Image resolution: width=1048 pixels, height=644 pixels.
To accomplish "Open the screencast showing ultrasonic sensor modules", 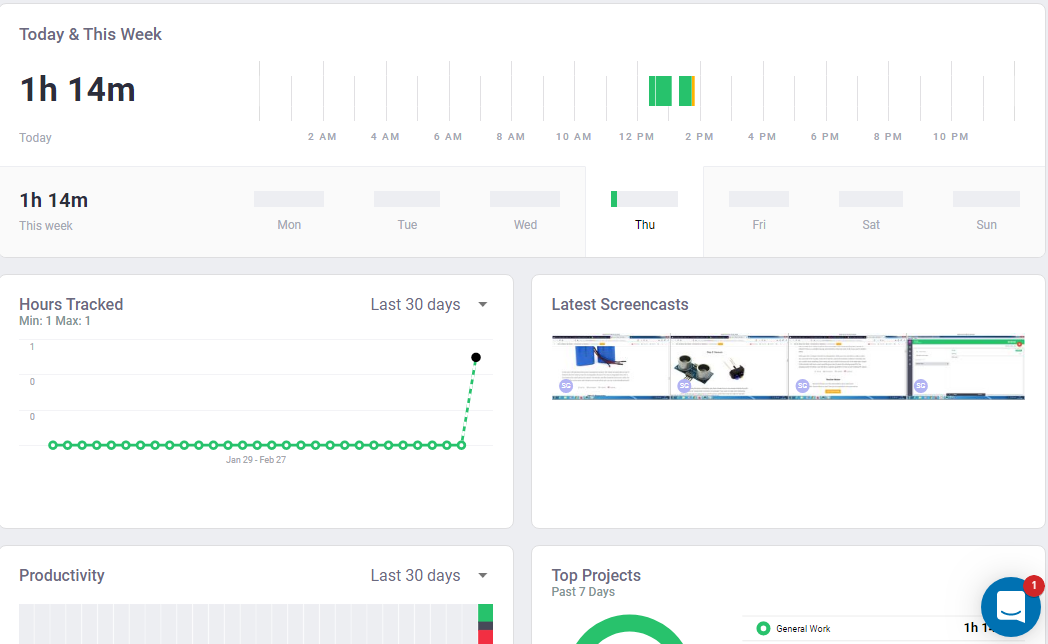I will coord(729,367).
